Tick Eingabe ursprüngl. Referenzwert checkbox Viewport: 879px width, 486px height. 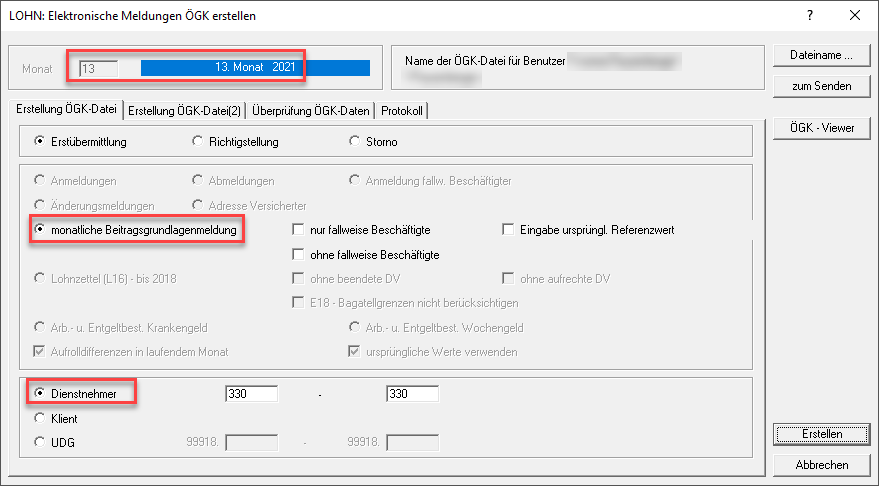(x=508, y=230)
